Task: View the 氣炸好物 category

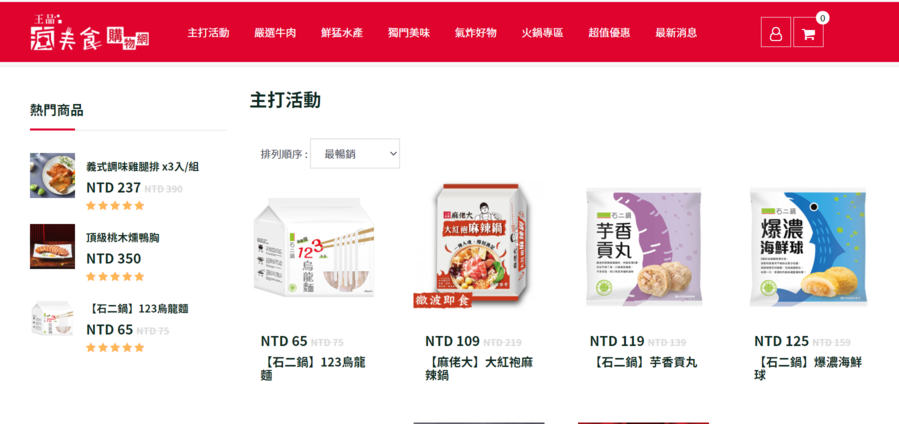Action: point(475,33)
